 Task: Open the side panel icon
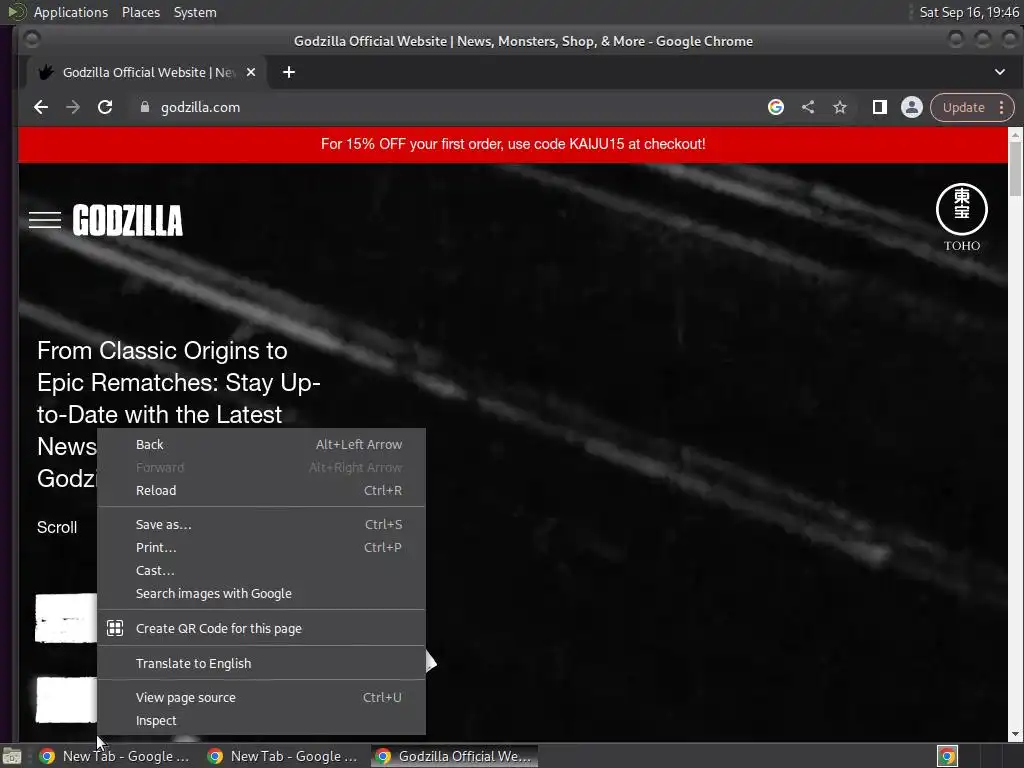[x=880, y=107]
